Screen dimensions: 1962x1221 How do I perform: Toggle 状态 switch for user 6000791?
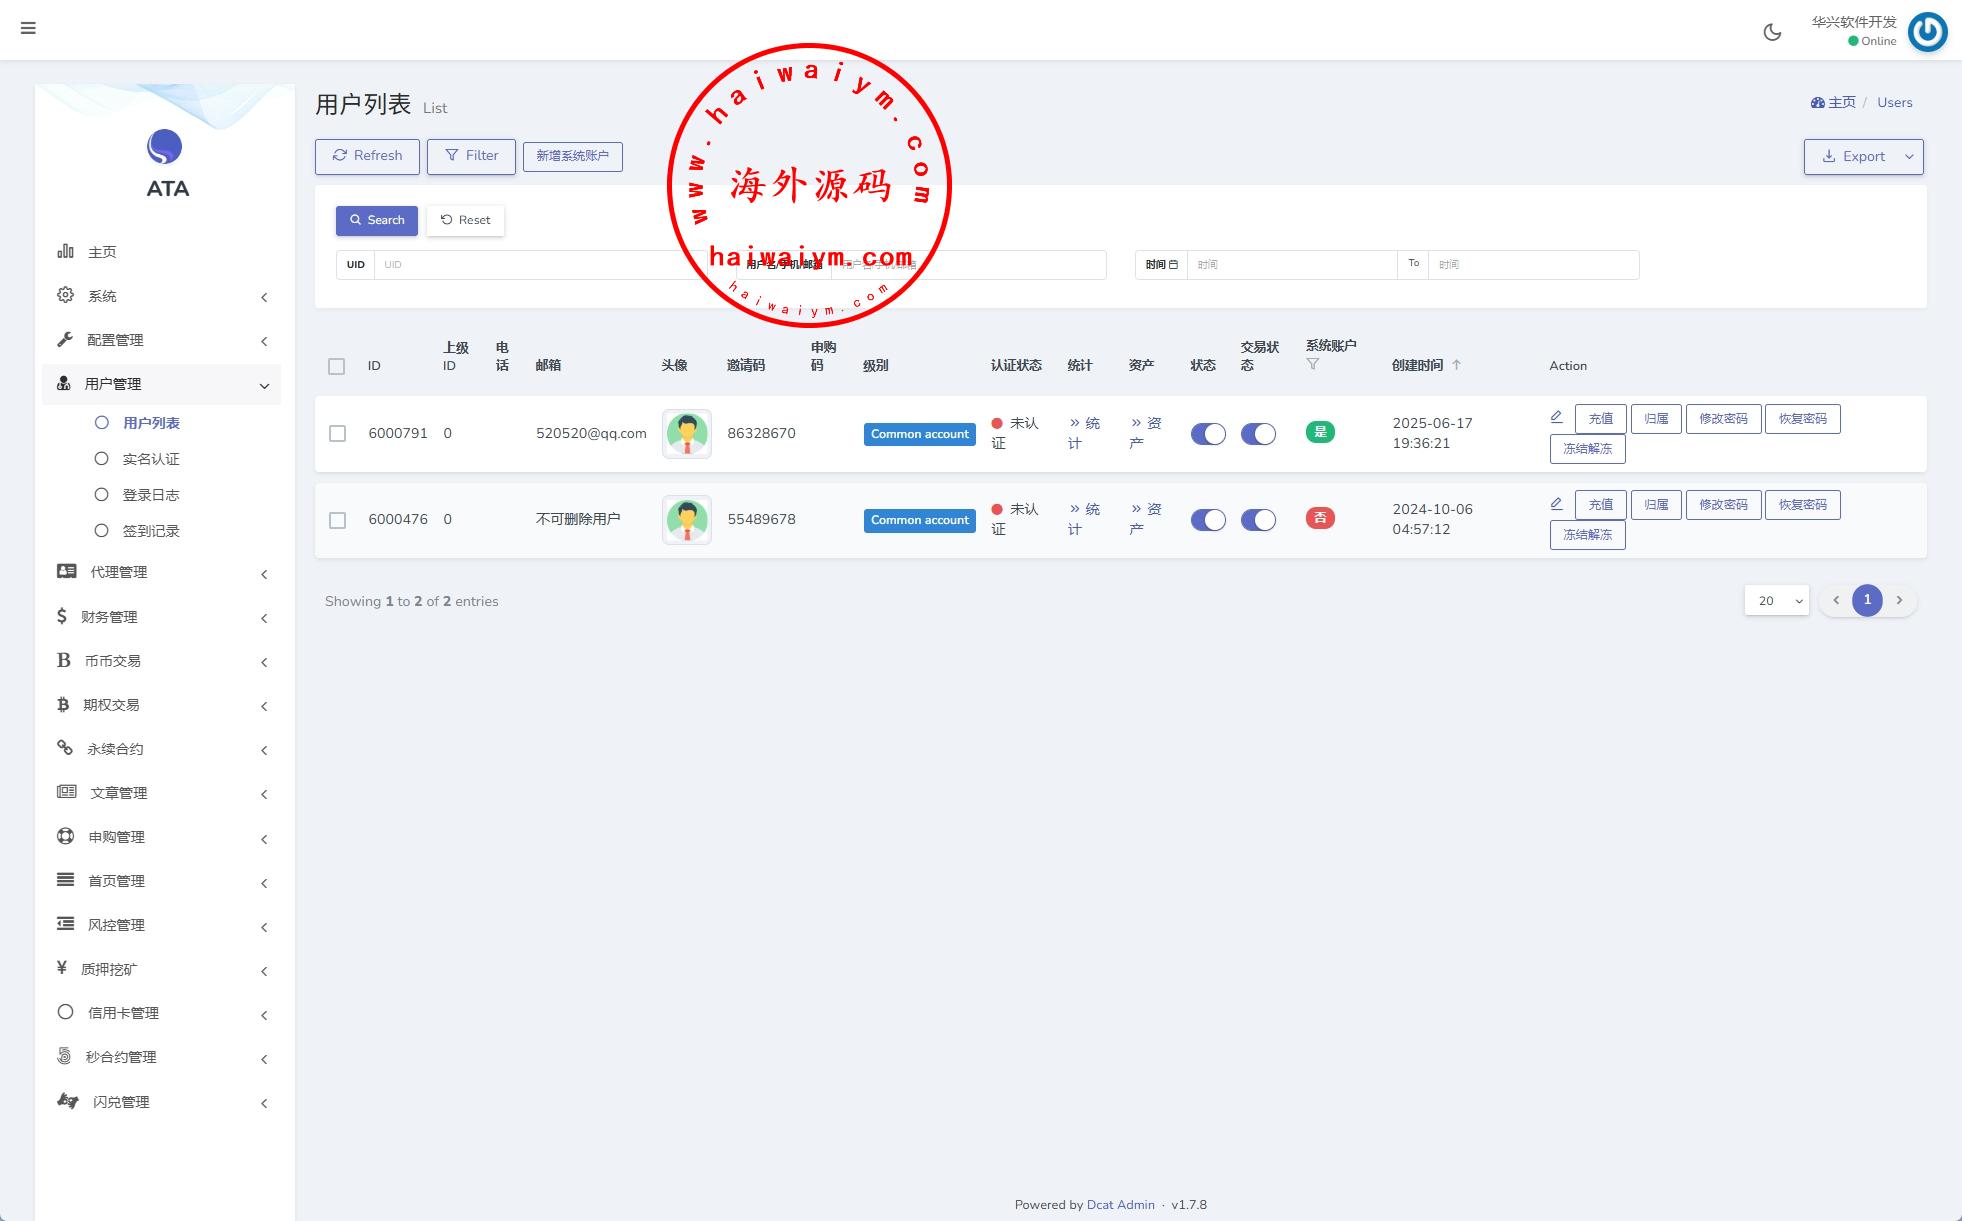(1208, 434)
